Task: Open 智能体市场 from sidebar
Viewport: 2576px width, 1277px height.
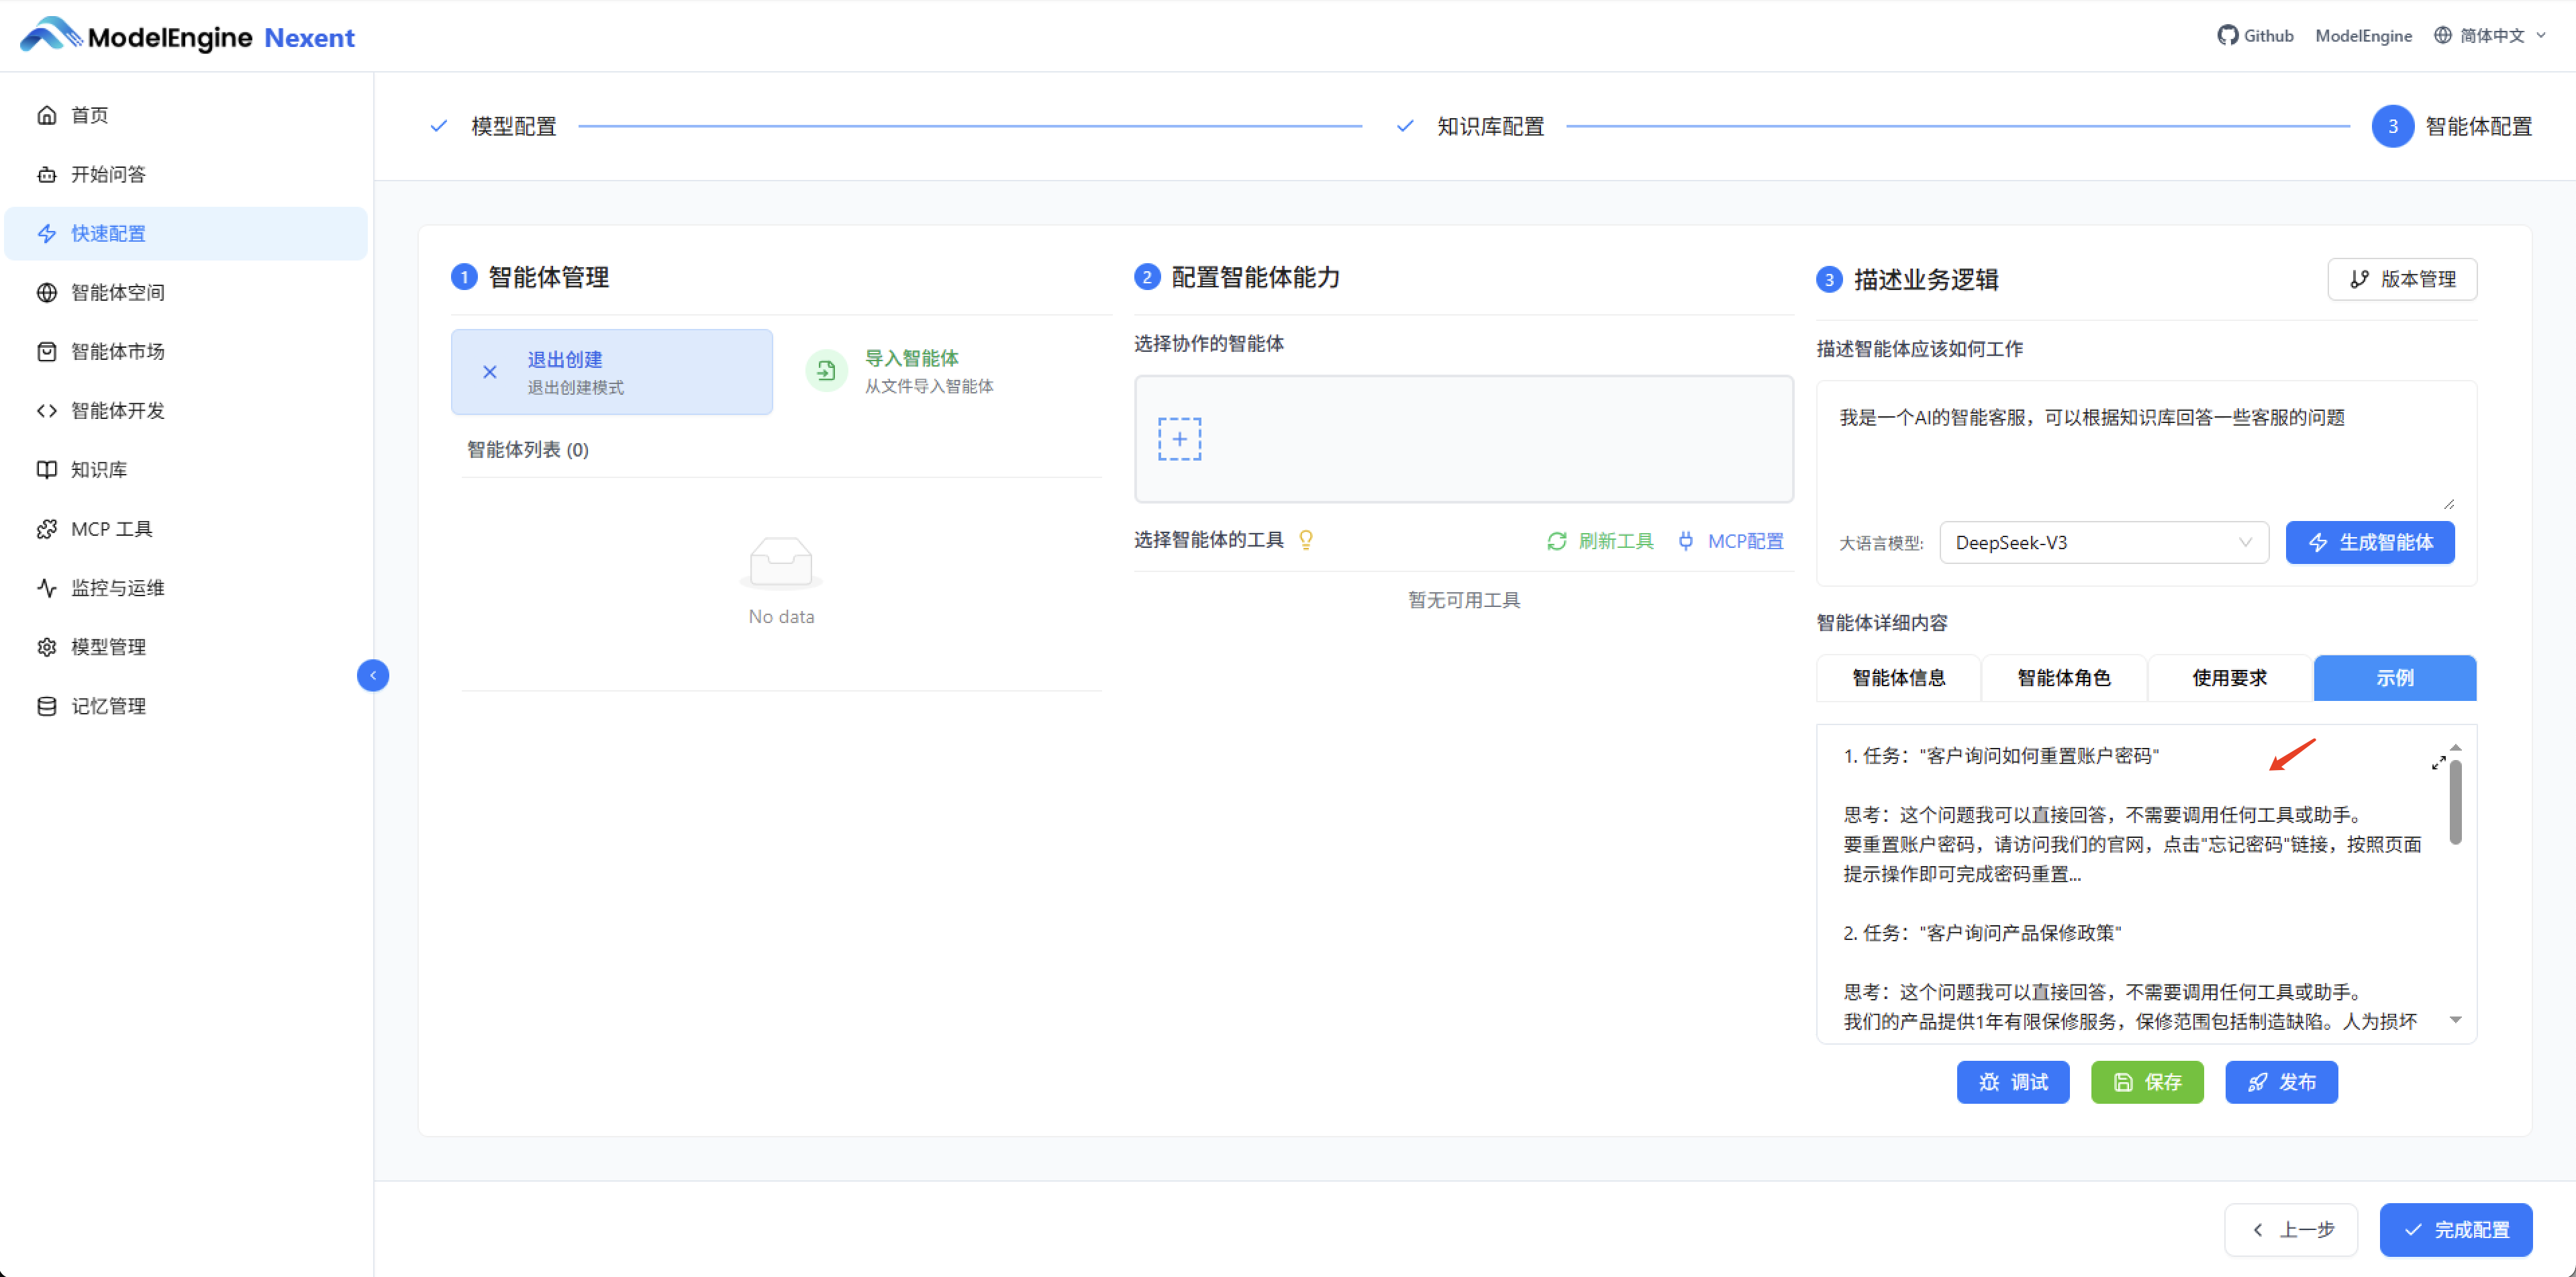Action: [x=118, y=351]
